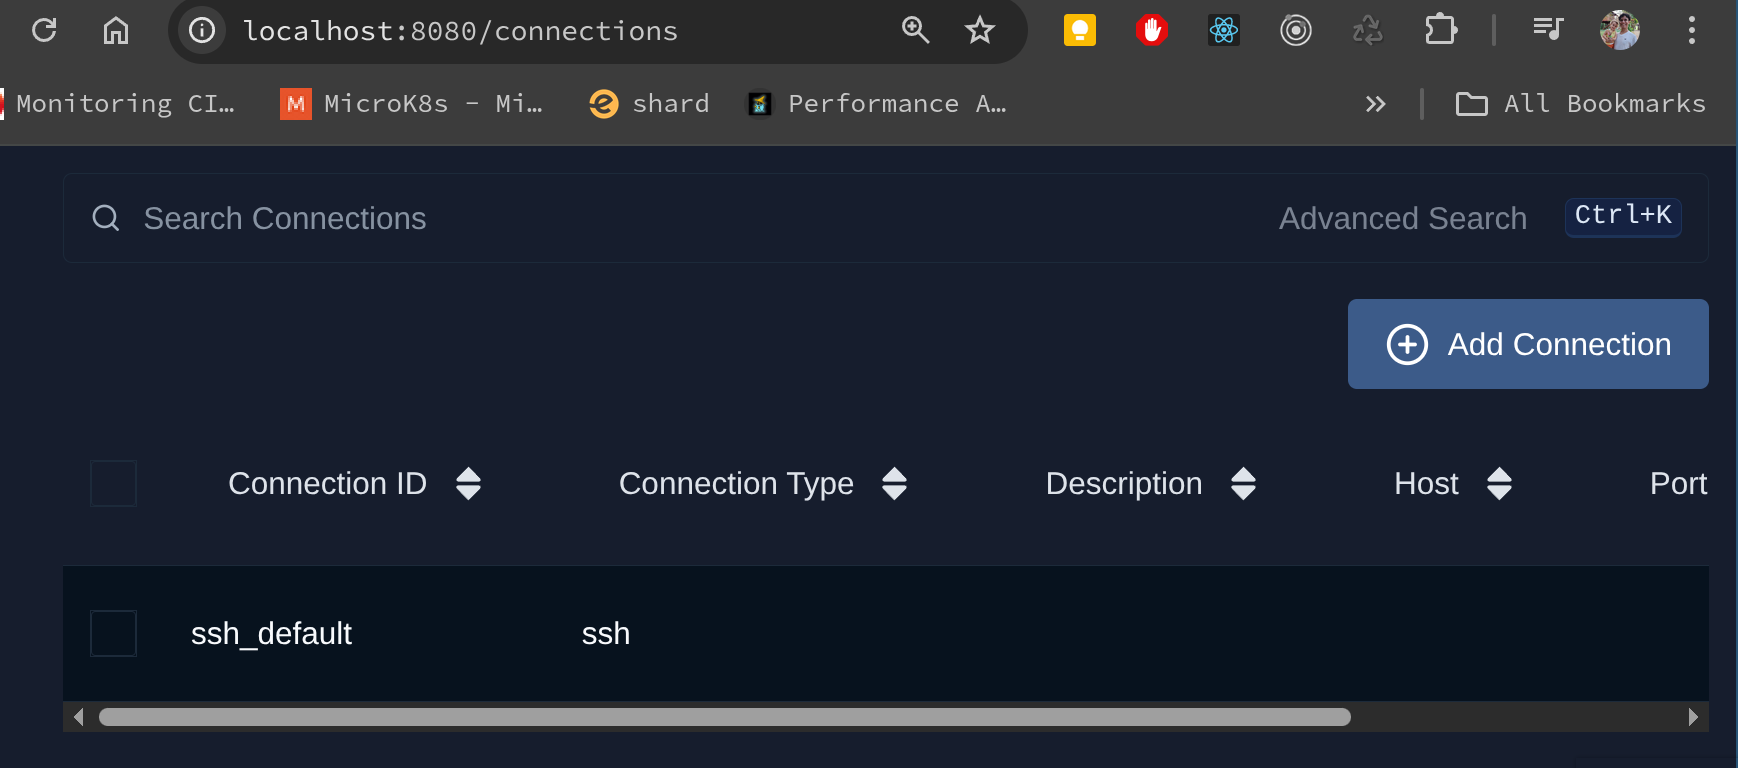Select all connections with header checkbox
Image resolution: width=1738 pixels, height=768 pixels.
[x=113, y=484]
